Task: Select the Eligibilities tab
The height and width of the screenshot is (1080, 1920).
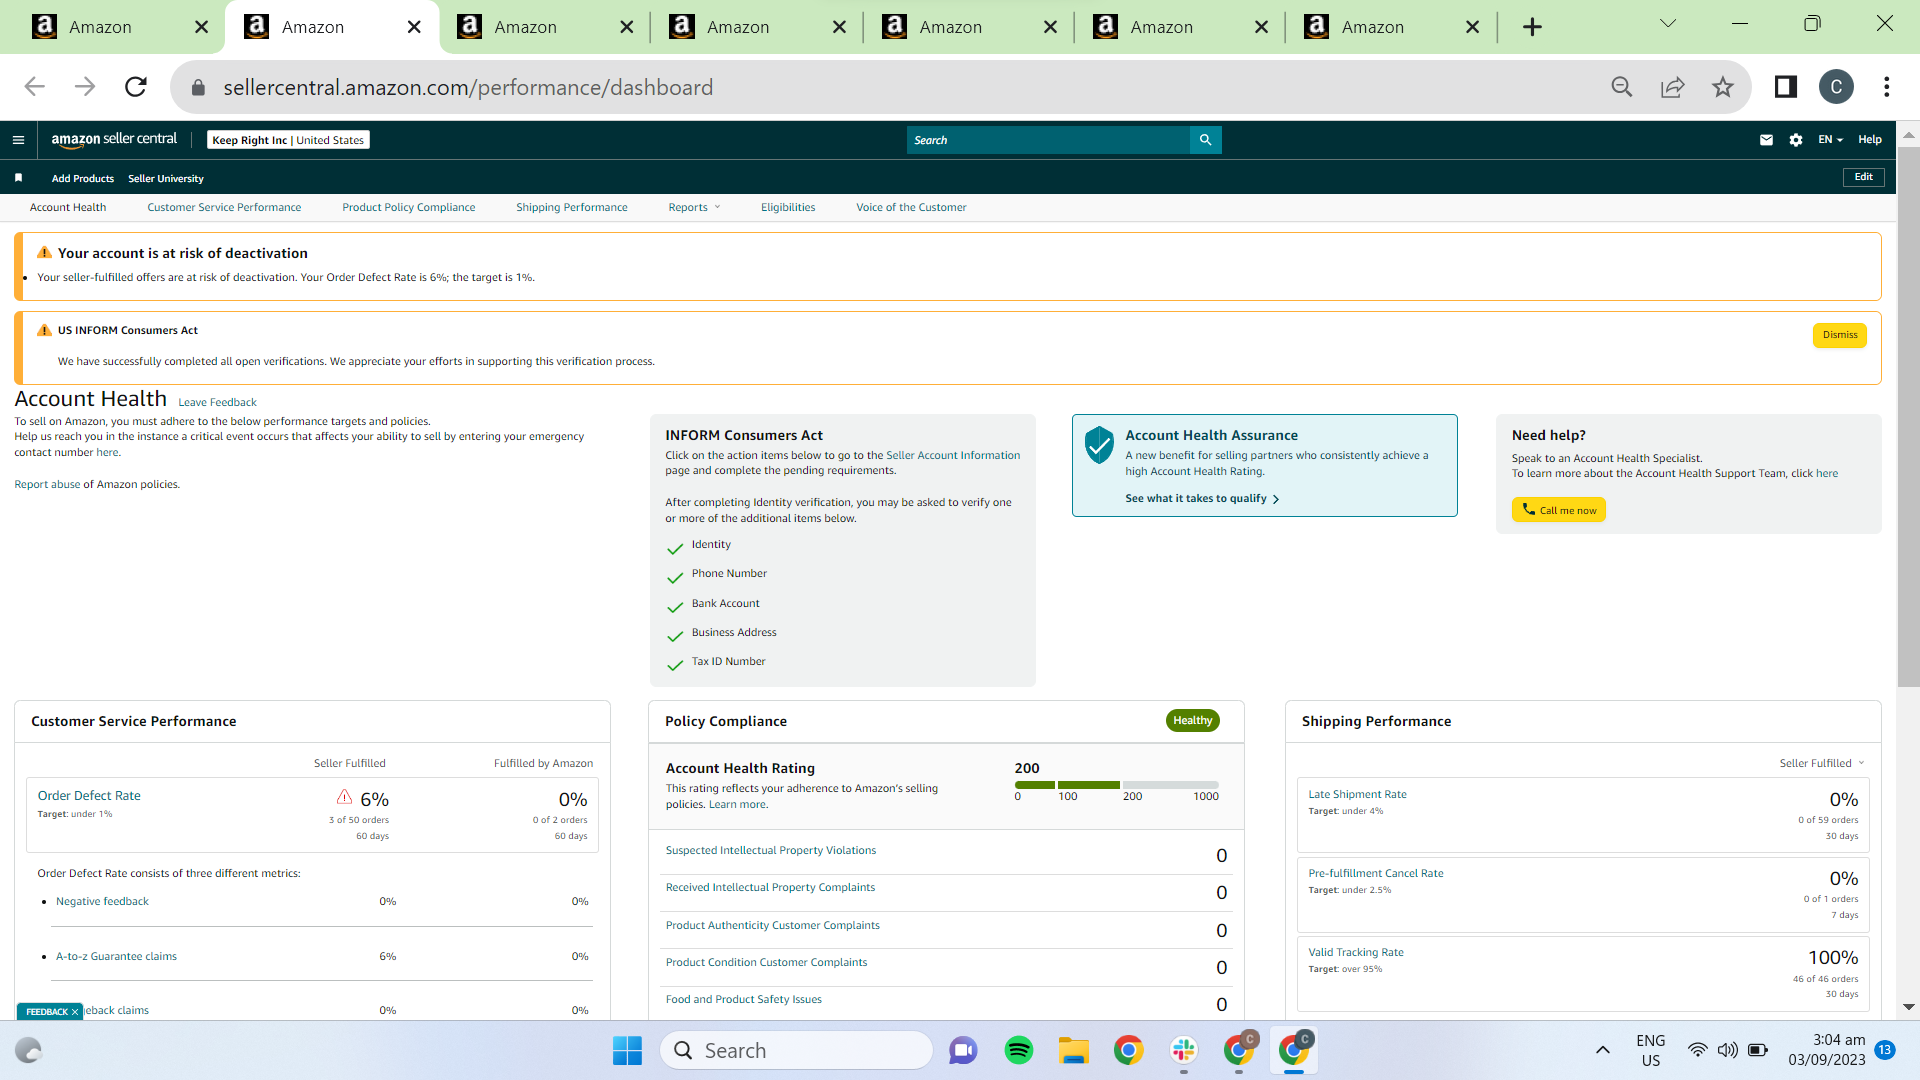Action: (x=788, y=208)
